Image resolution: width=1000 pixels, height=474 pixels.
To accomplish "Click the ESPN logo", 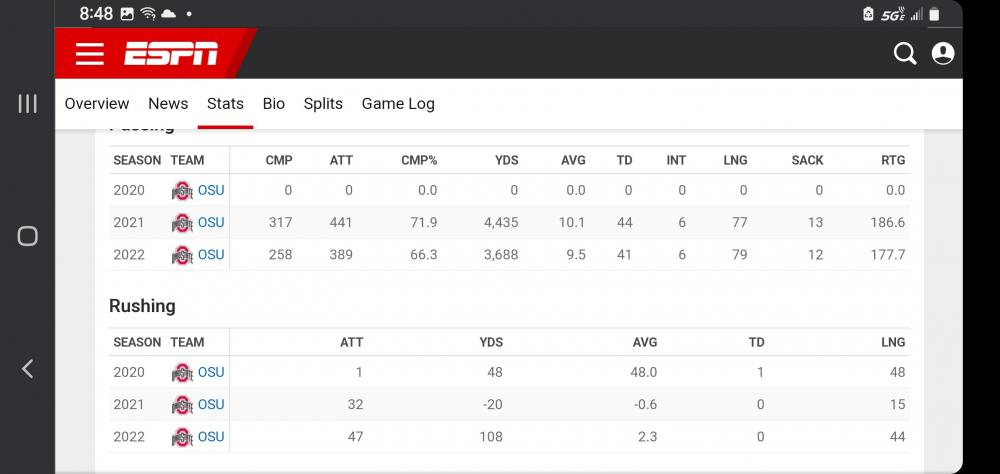I will (x=171, y=54).
